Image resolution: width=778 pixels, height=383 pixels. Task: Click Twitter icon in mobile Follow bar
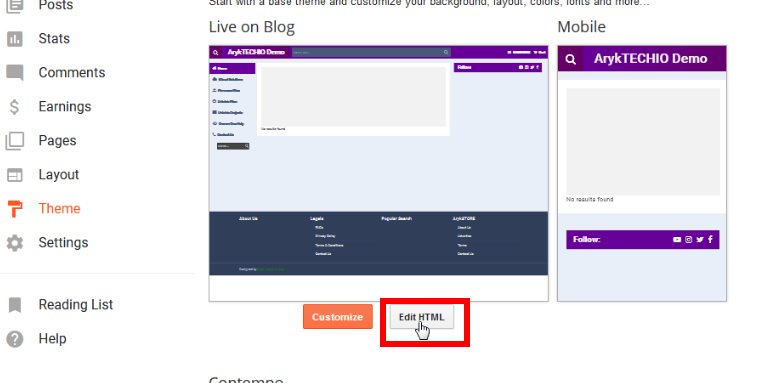click(x=700, y=240)
